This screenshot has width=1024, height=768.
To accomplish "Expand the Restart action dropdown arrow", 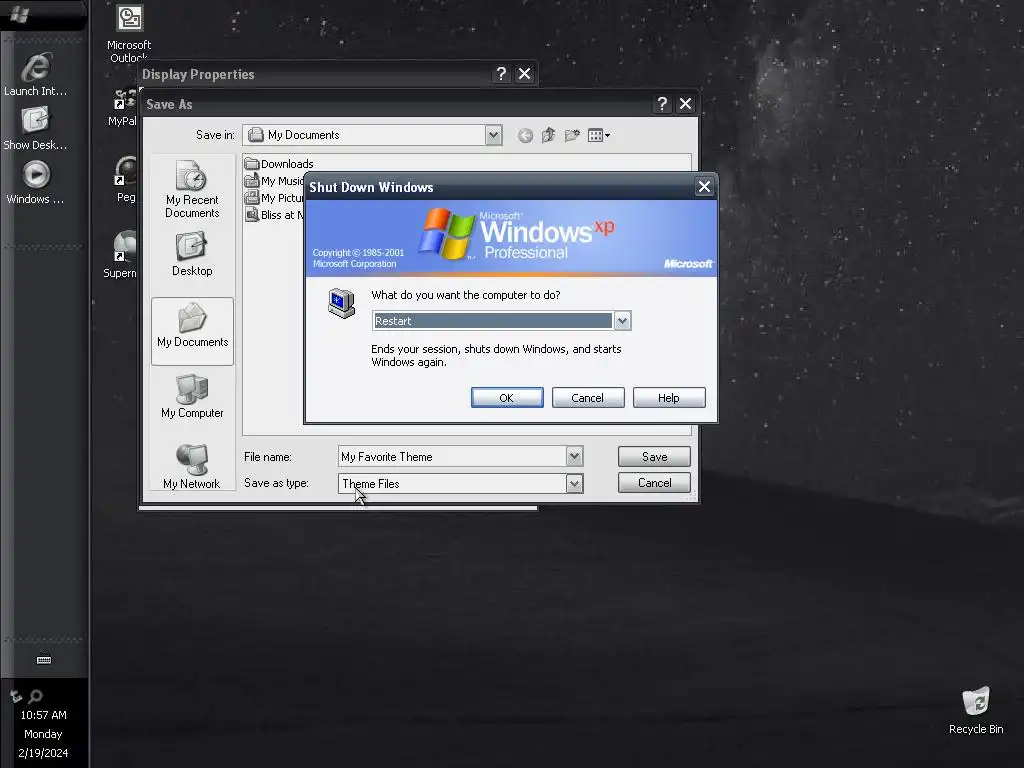I will click(622, 321).
